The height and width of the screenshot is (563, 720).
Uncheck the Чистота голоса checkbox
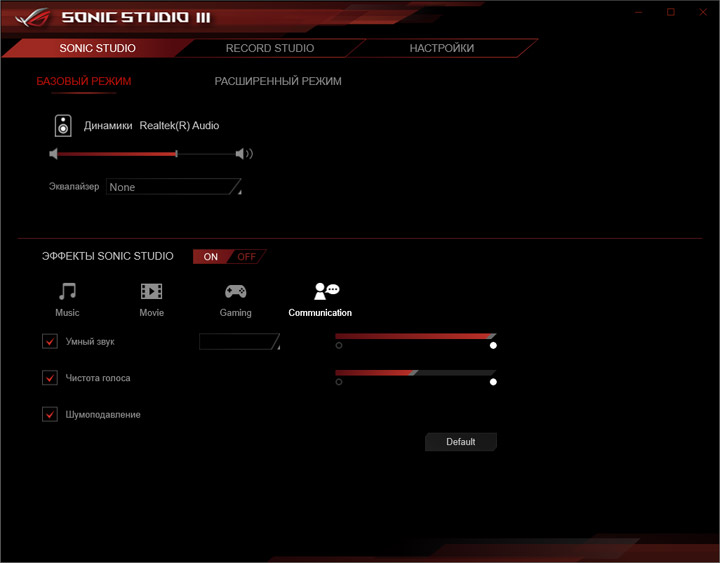(50, 378)
